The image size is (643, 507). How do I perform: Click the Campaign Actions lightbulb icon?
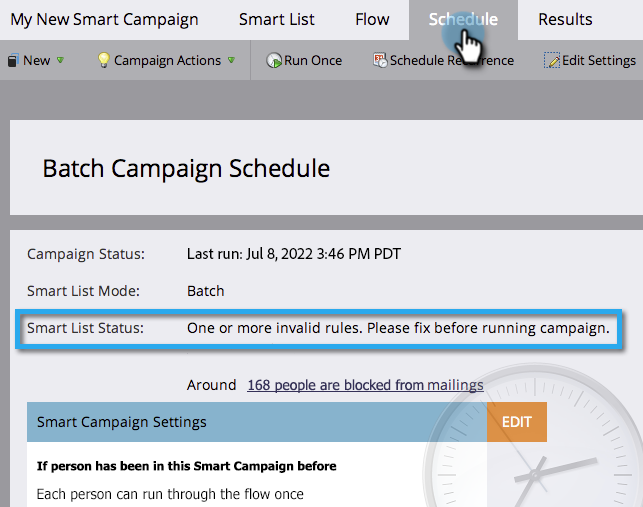[102, 61]
